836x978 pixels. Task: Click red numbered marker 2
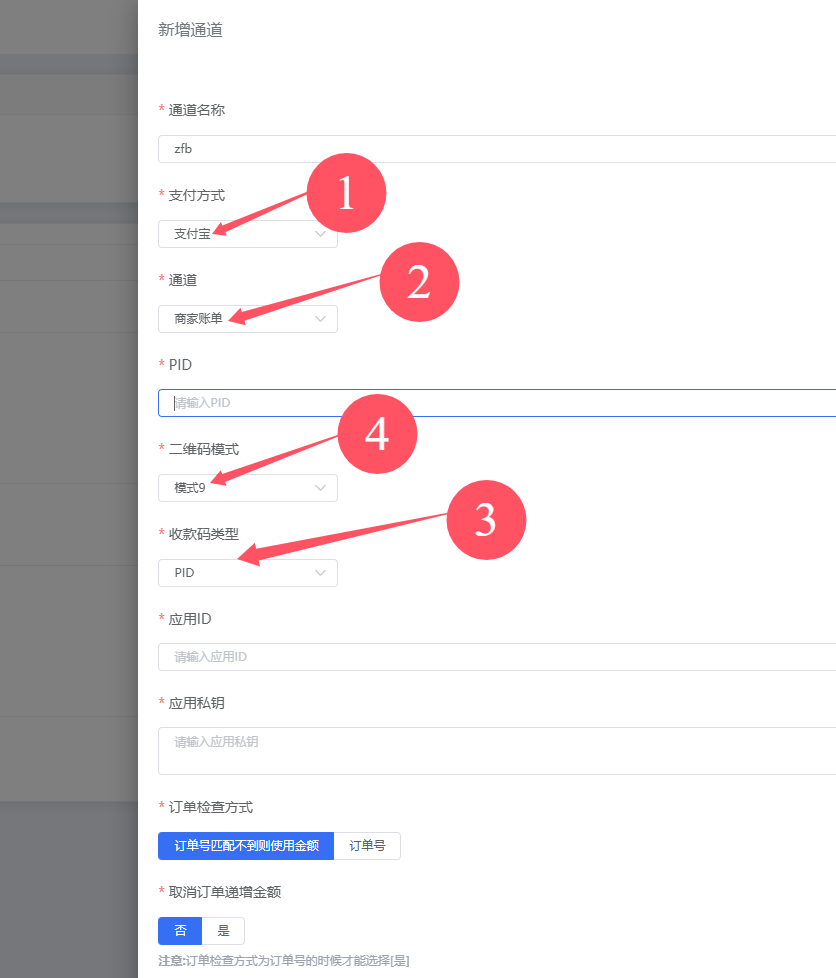click(x=418, y=282)
